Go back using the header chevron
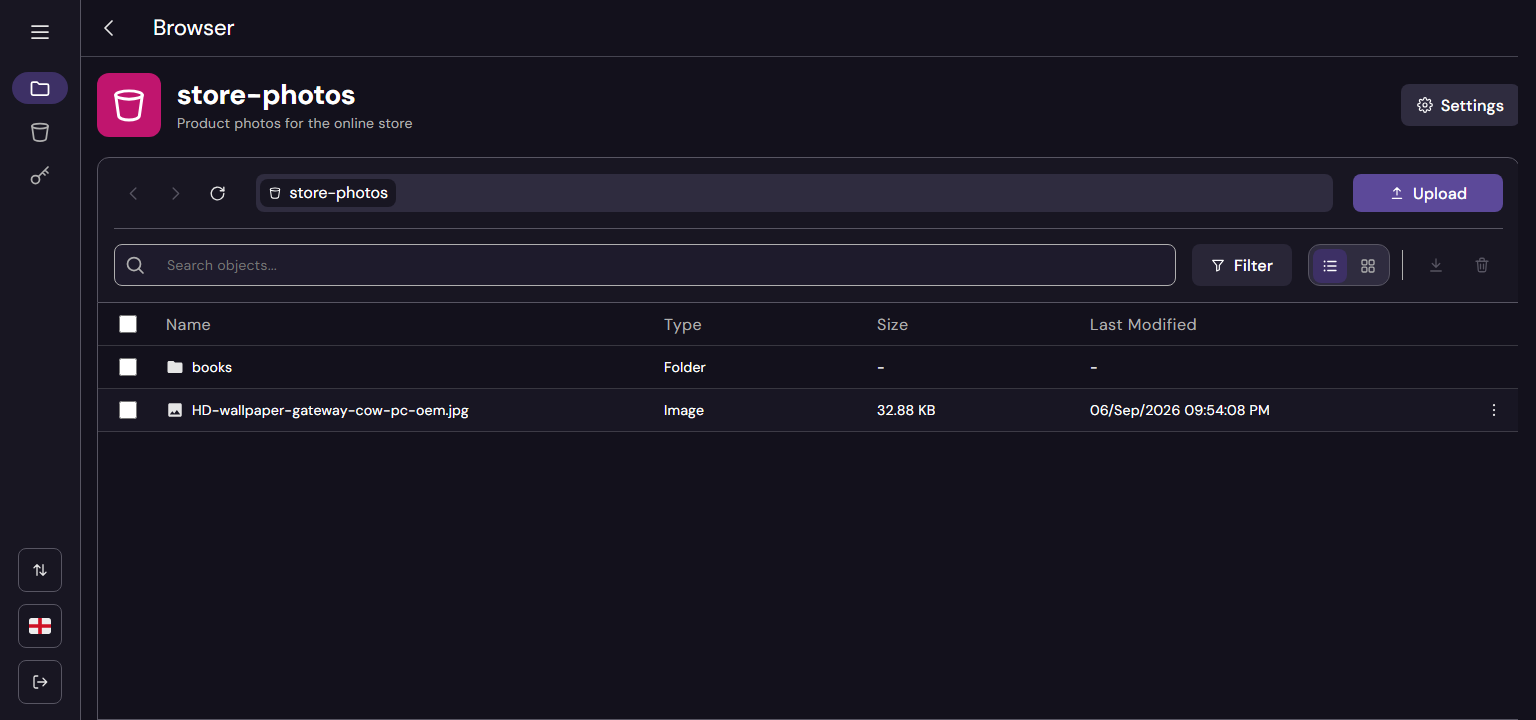The height and width of the screenshot is (720, 1536). [109, 28]
